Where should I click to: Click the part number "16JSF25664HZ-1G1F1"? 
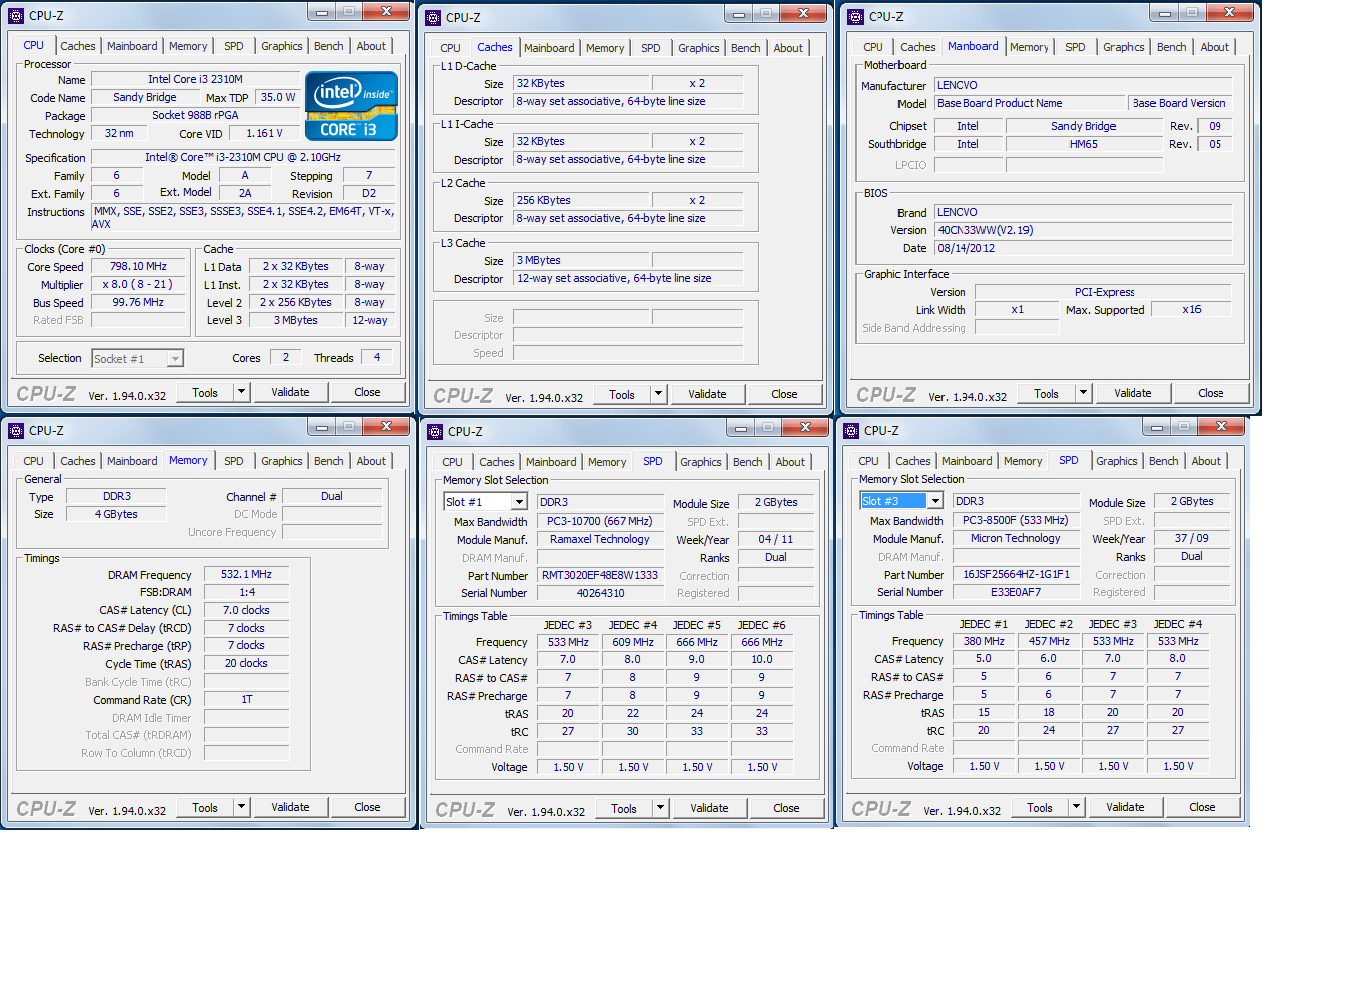coord(1016,574)
